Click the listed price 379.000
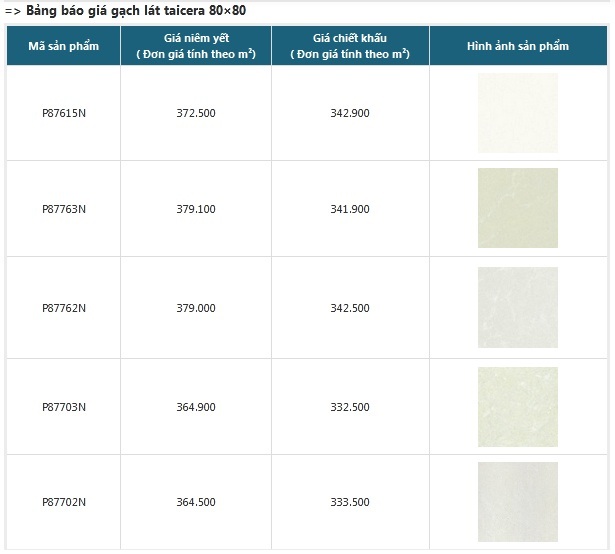Screen dimensions: 615x554 click(x=196, y=308)
